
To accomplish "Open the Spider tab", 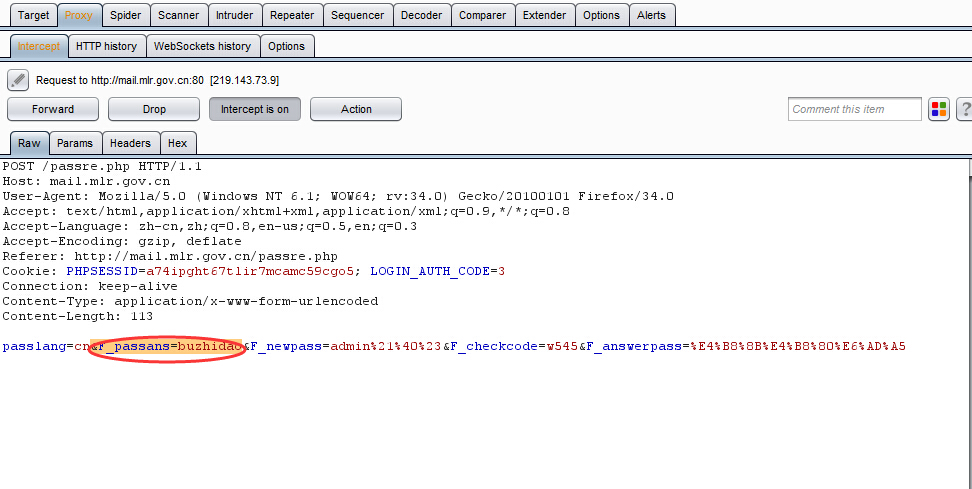I will click(125, 15).
